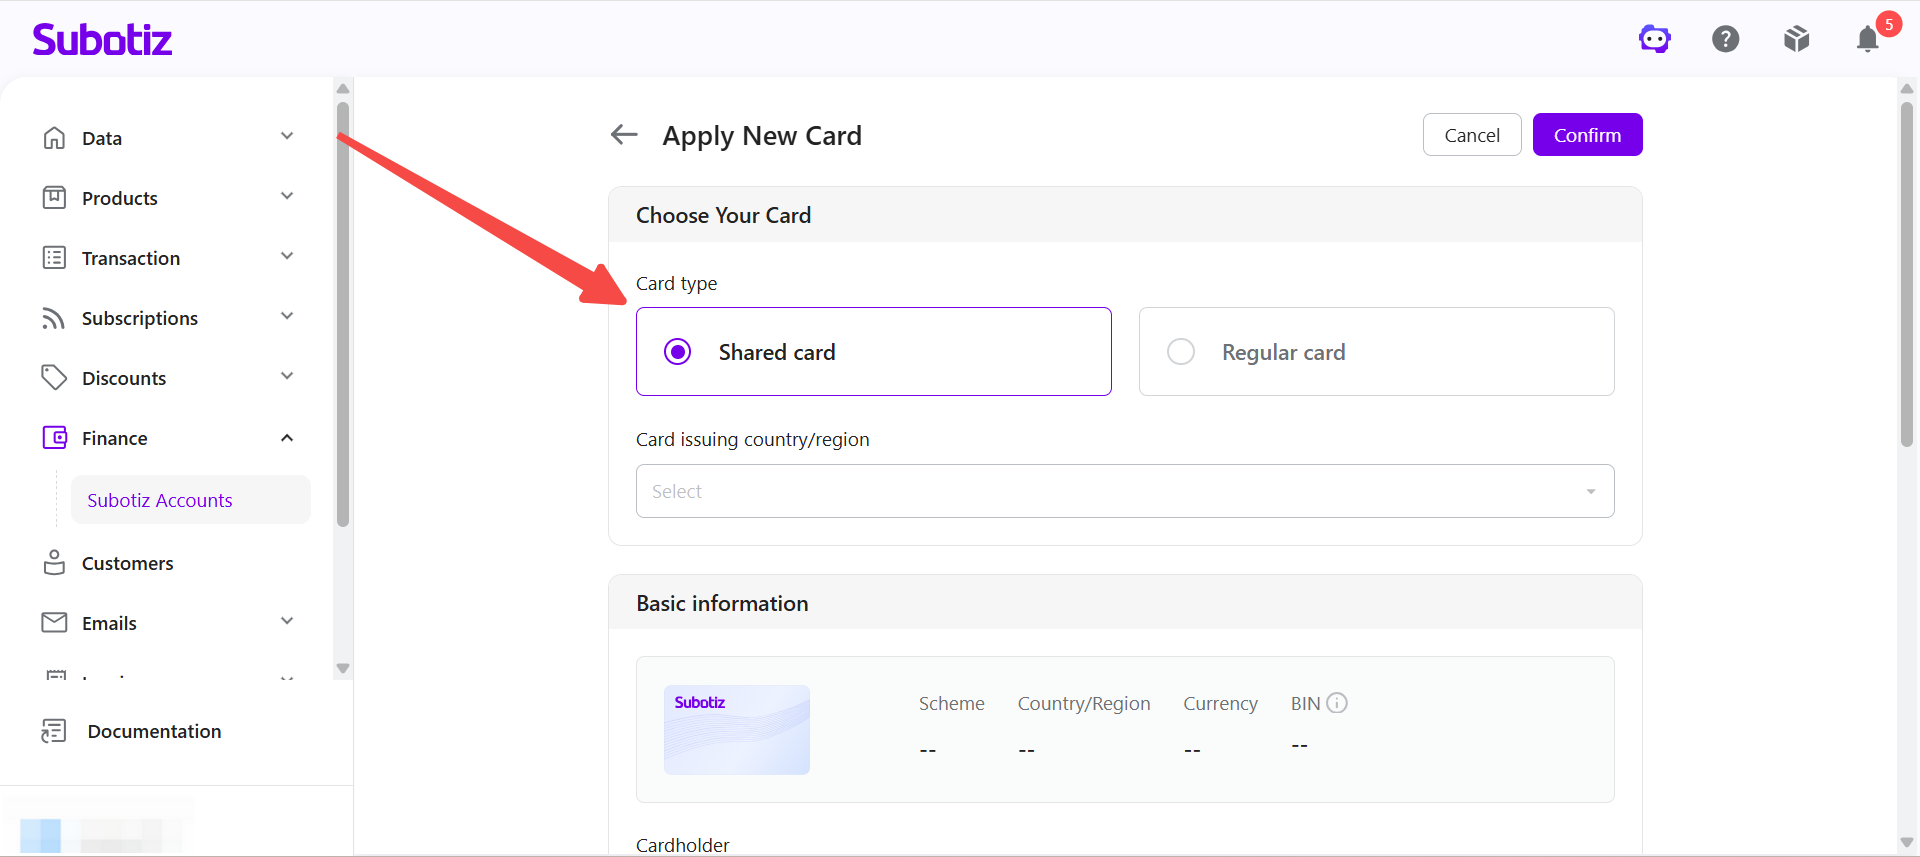Click the Currency column label
The height and width of the screenshot is (857, 1920).
pos(1221,704)
